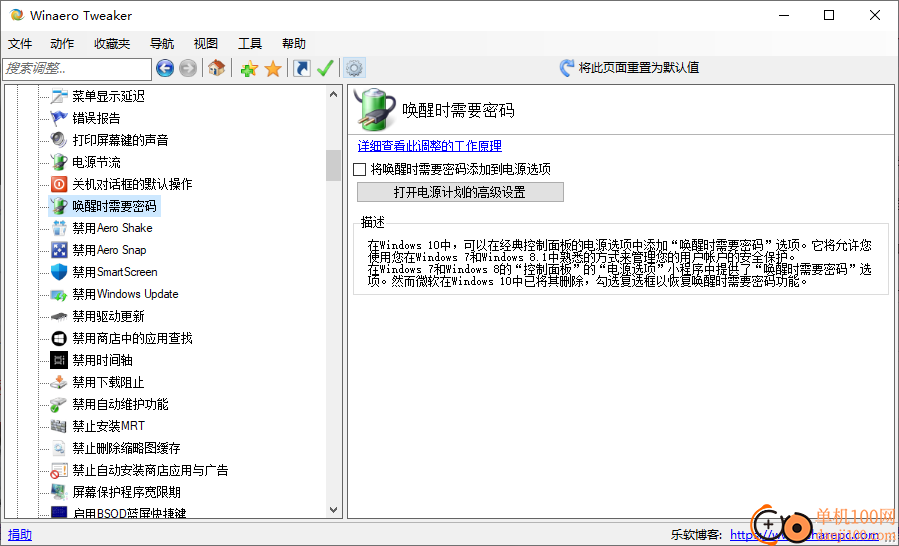Click the tree panel scrollbar thumb
Image resolution: width=899 pixels, height=546 pixels.
point(334,166)
